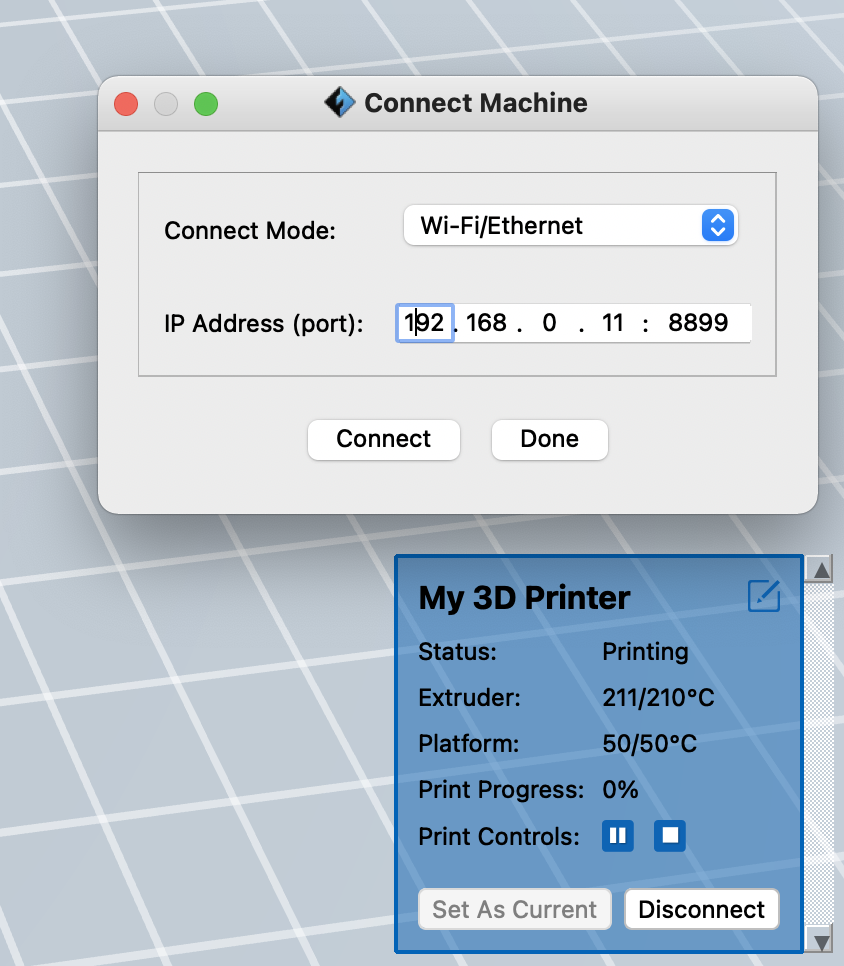The height and width of the screenshot is (966, 844).
Task: Select the My 3D Printer panel
Action: point(523,597)
